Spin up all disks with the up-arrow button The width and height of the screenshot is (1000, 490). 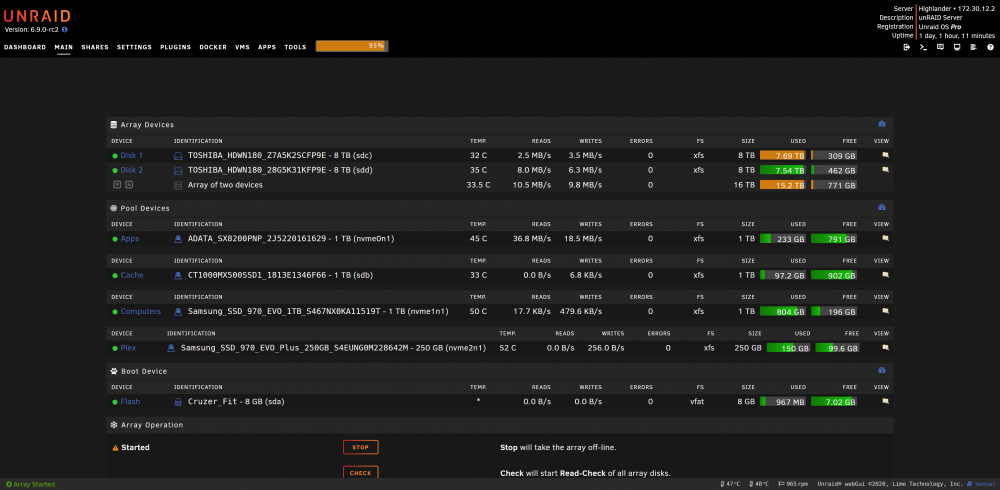[x=129, y=185]
